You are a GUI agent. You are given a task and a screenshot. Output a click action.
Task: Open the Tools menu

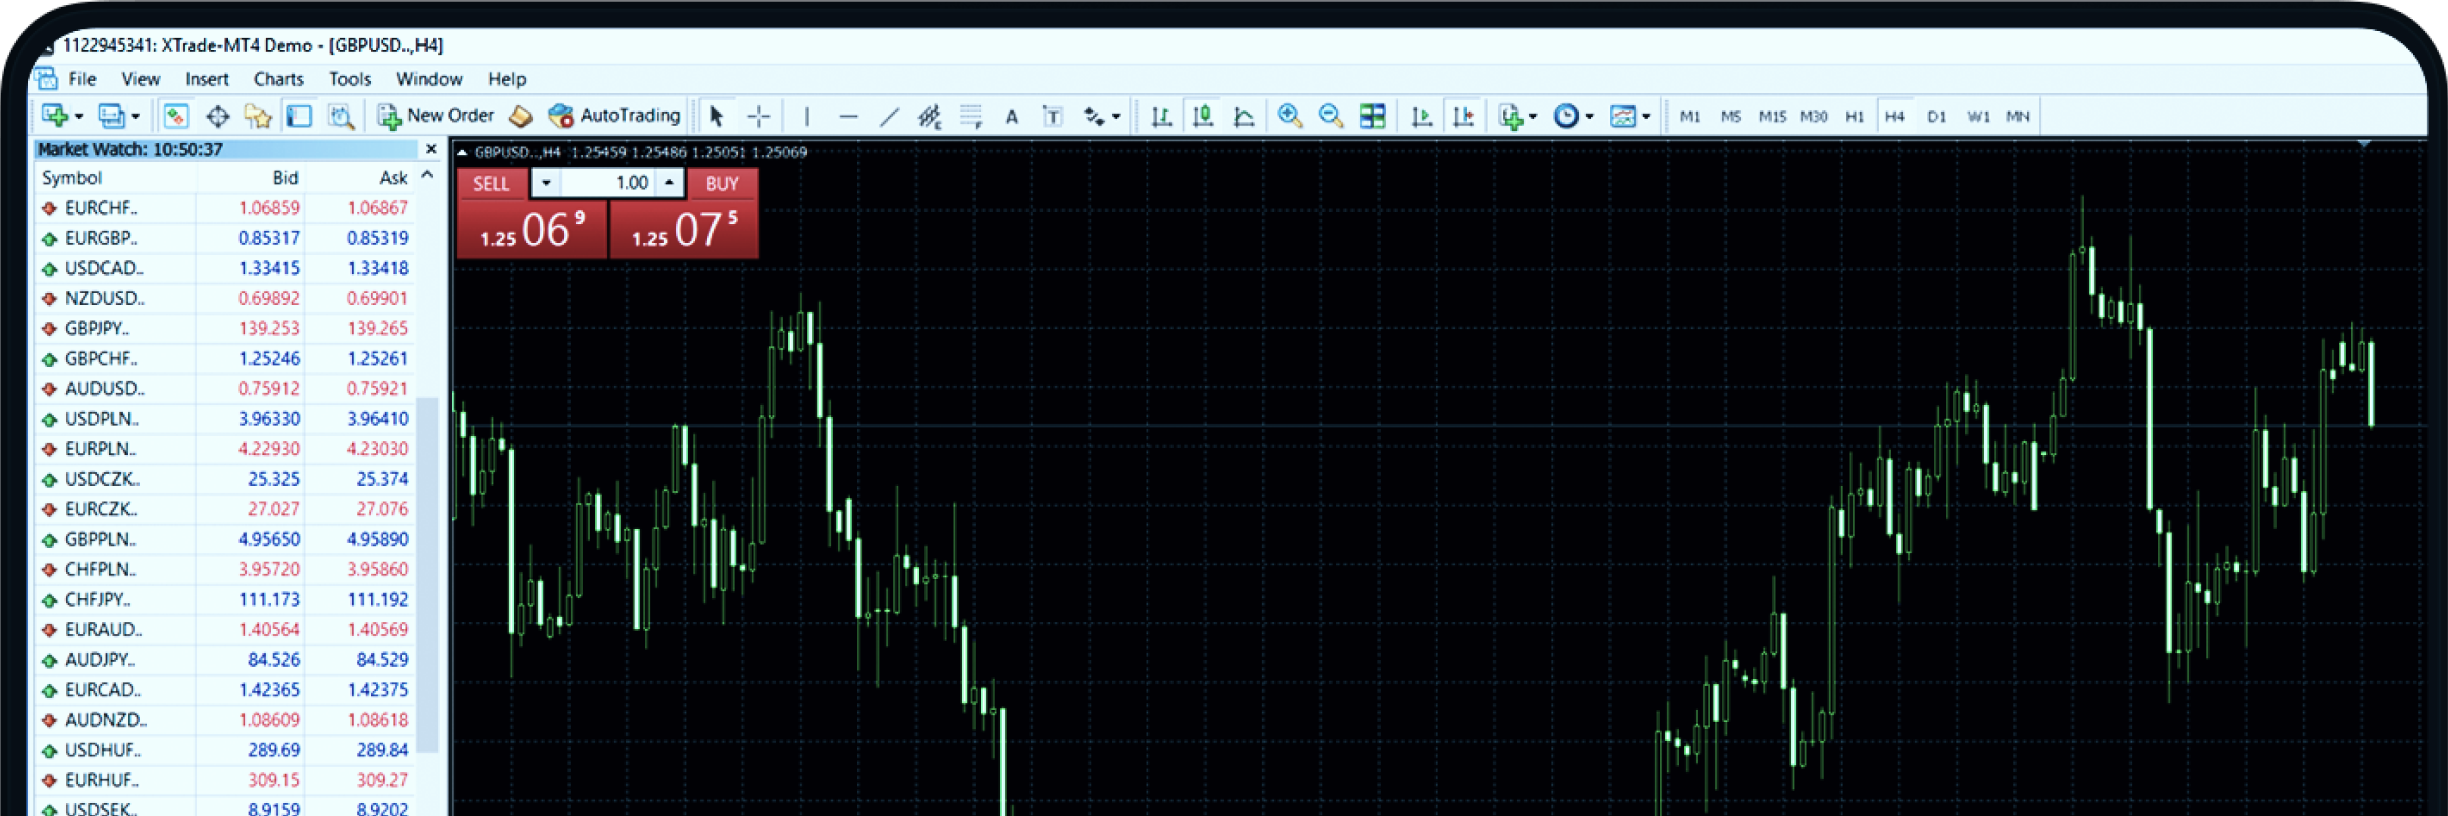[349, 79]
